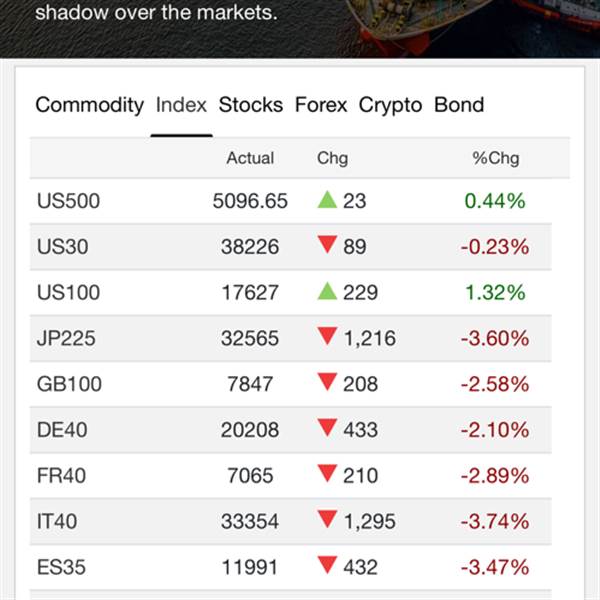Viewport: 600px width, 600px height.
Task: View the Bond tab
Action: 459,105
